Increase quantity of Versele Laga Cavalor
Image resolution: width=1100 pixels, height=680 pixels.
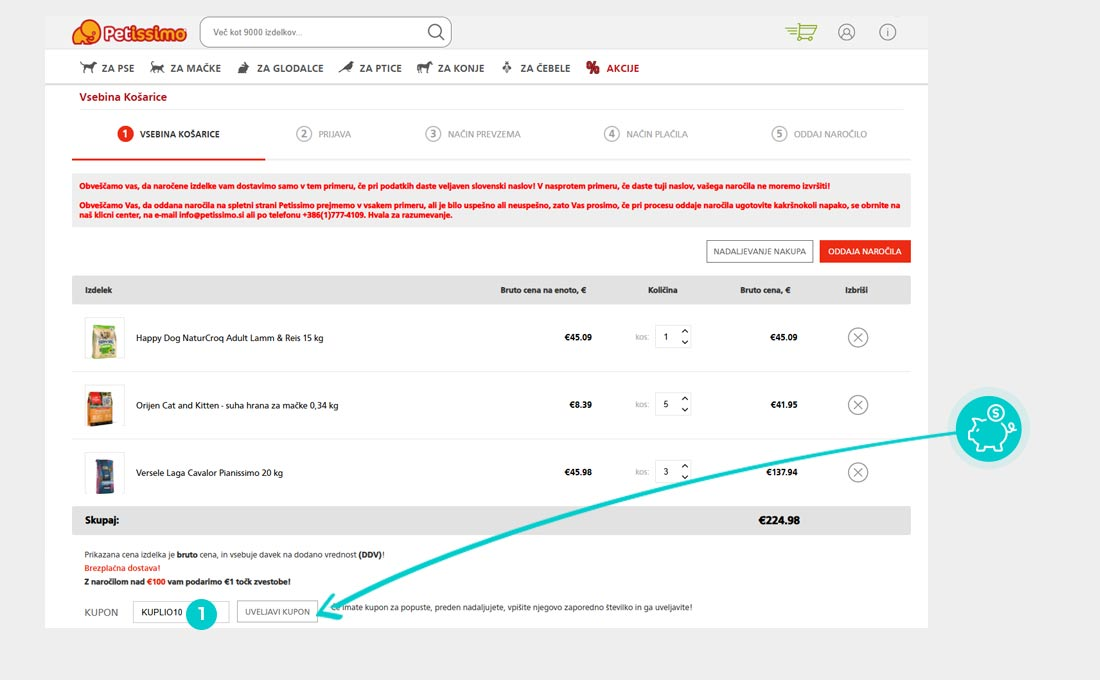(684, 466)
